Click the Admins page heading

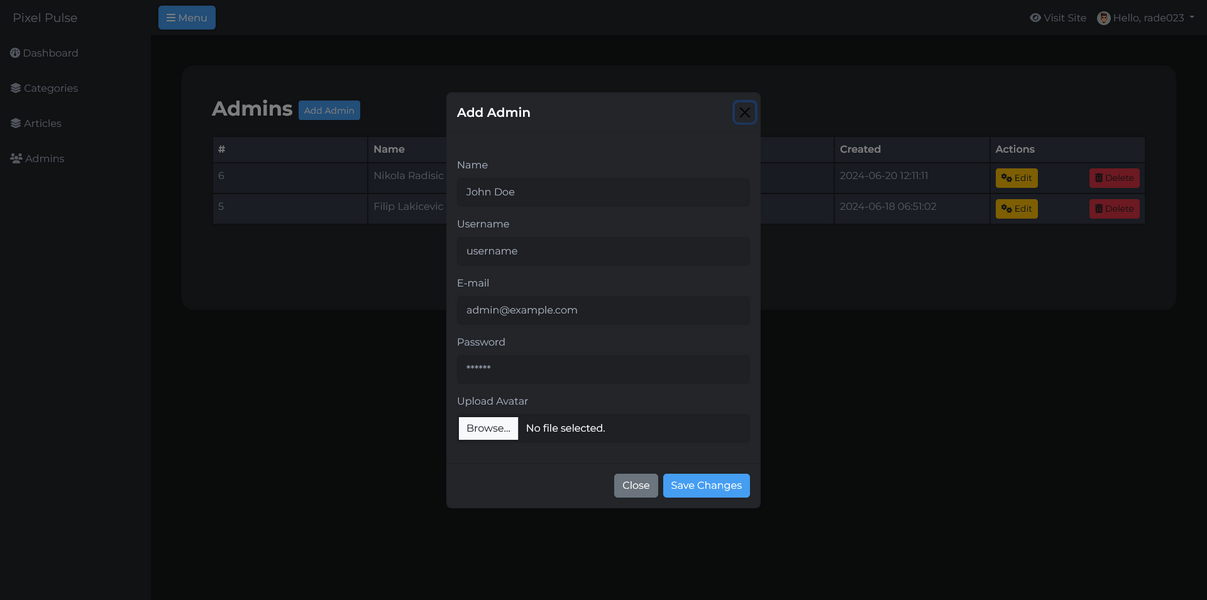click(x=252, y=109)
